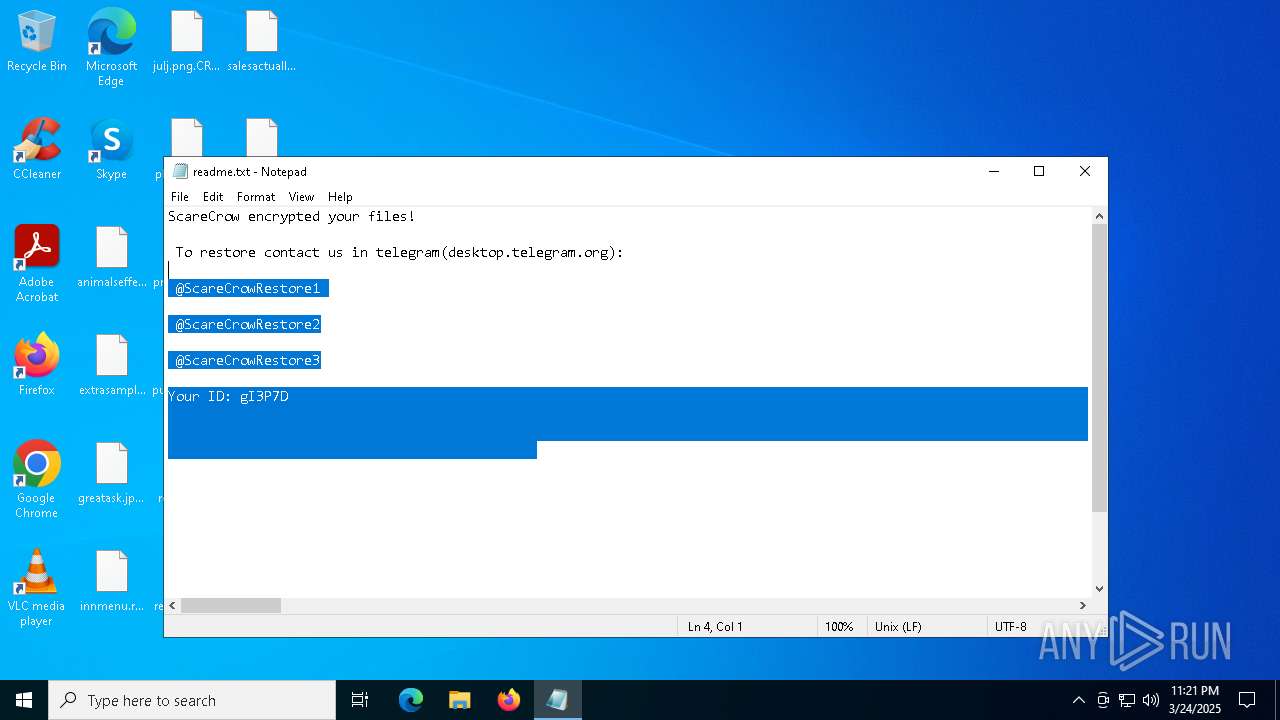This screenshot has height=720, width=1280.
Task: Click 'Unix (LF)' in the status bar
Action: (898, 627)
